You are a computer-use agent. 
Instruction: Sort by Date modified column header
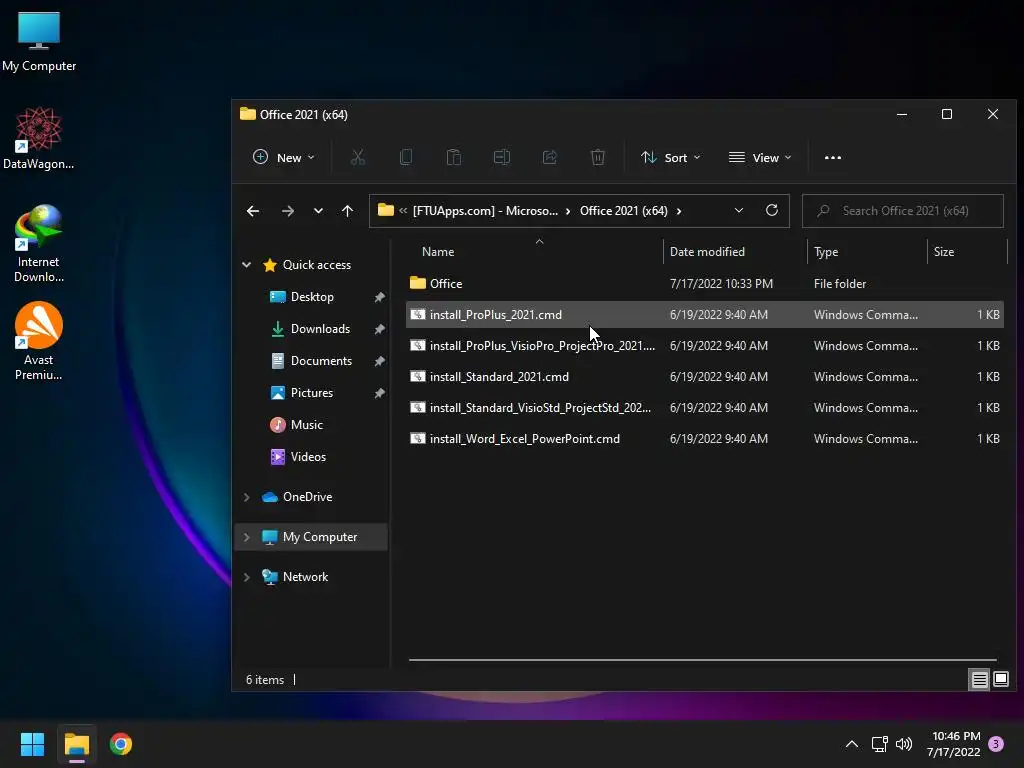click(707, 251)
